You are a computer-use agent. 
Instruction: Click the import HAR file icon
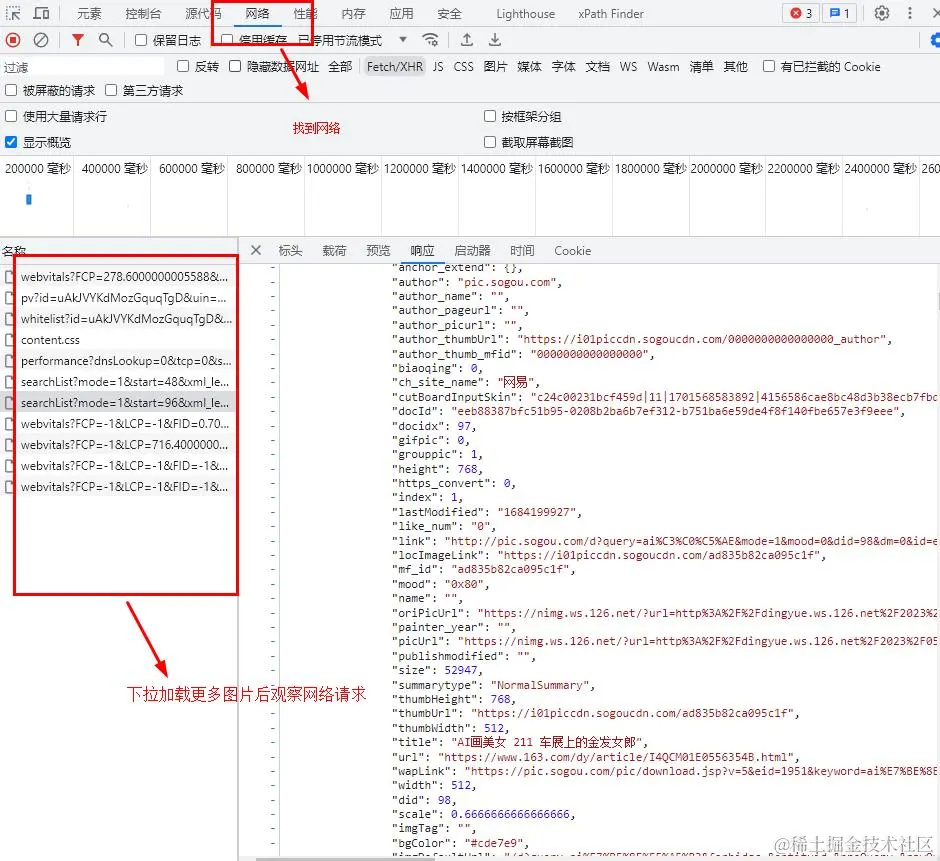click(x=466, y=41)
